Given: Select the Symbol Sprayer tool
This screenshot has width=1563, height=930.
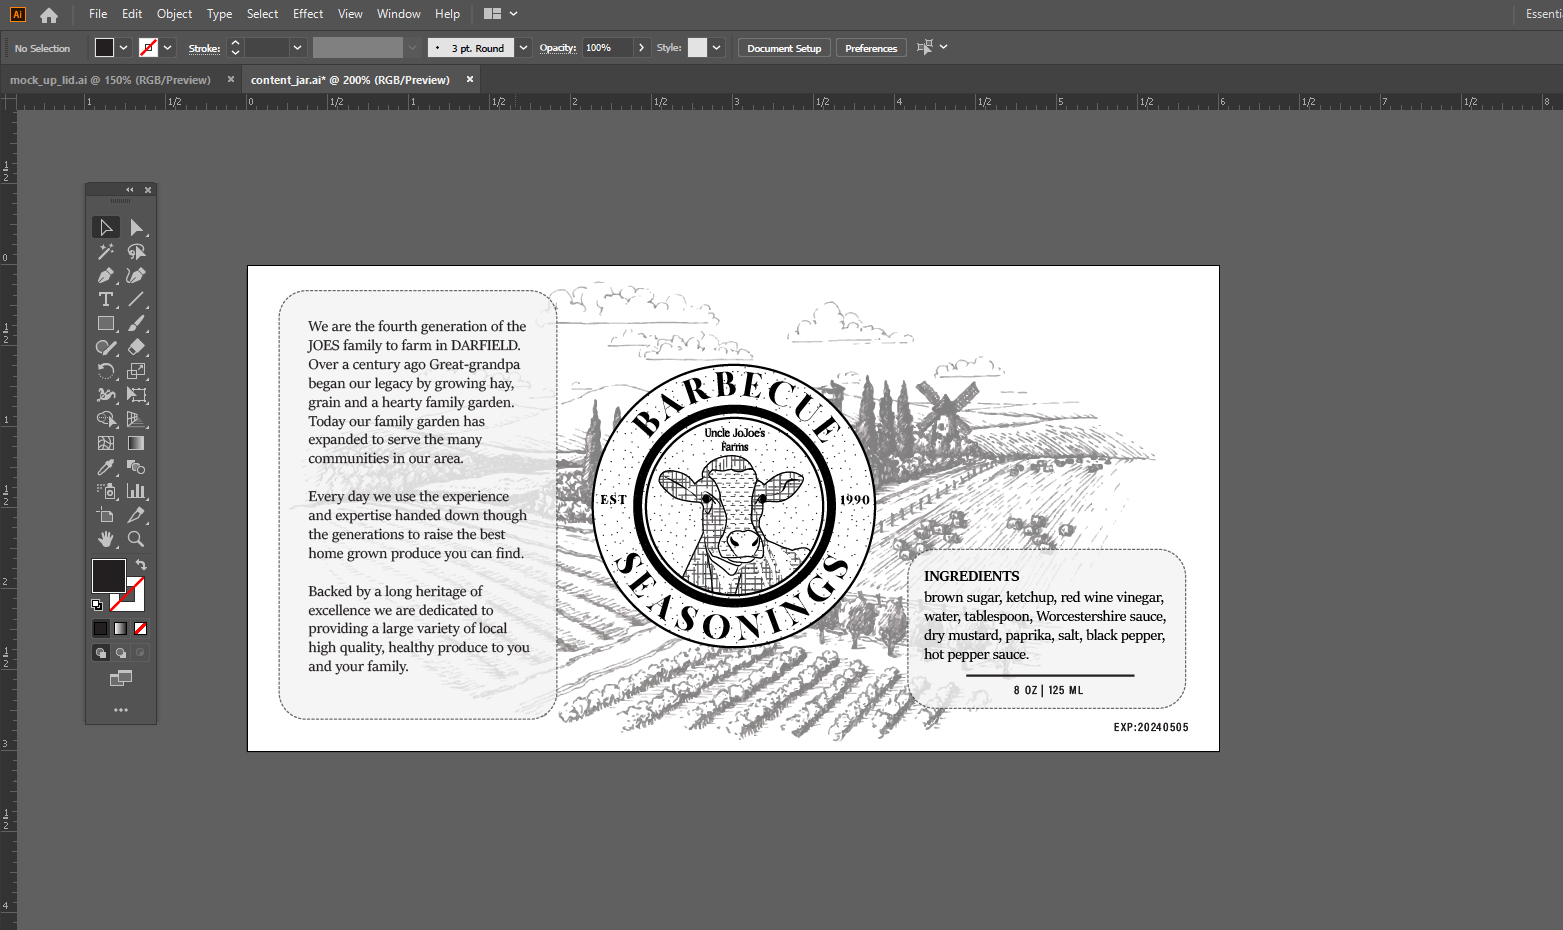Looking at the screenshot, I should [x=106, y=491].
